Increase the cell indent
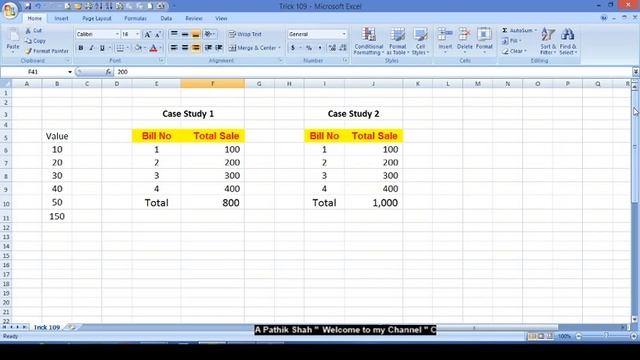The height and width of the screenshot is (360, 640). tap(219, 48)
